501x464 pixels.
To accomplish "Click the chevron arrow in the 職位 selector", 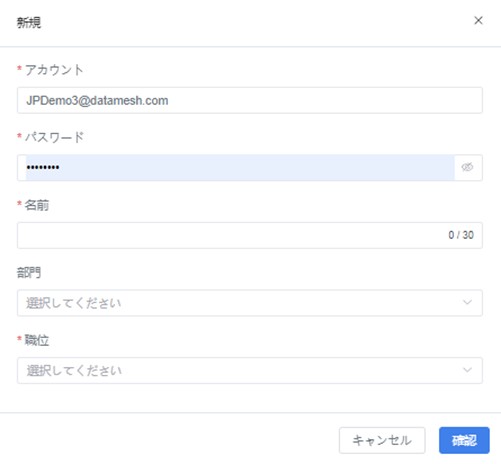I will click(x=467, y=370).
